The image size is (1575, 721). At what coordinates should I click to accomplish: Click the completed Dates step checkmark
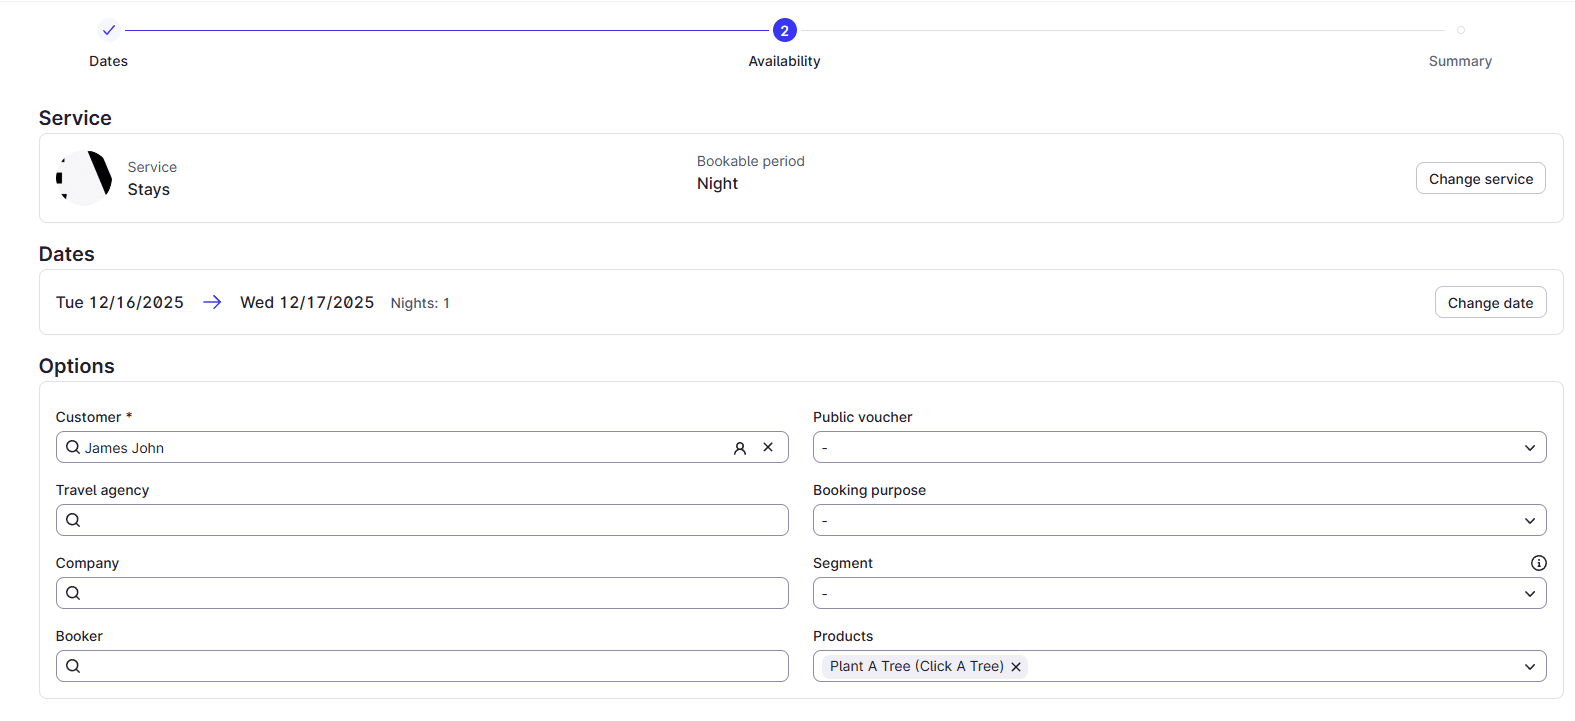pyautogui.click(x=109, y=30)
